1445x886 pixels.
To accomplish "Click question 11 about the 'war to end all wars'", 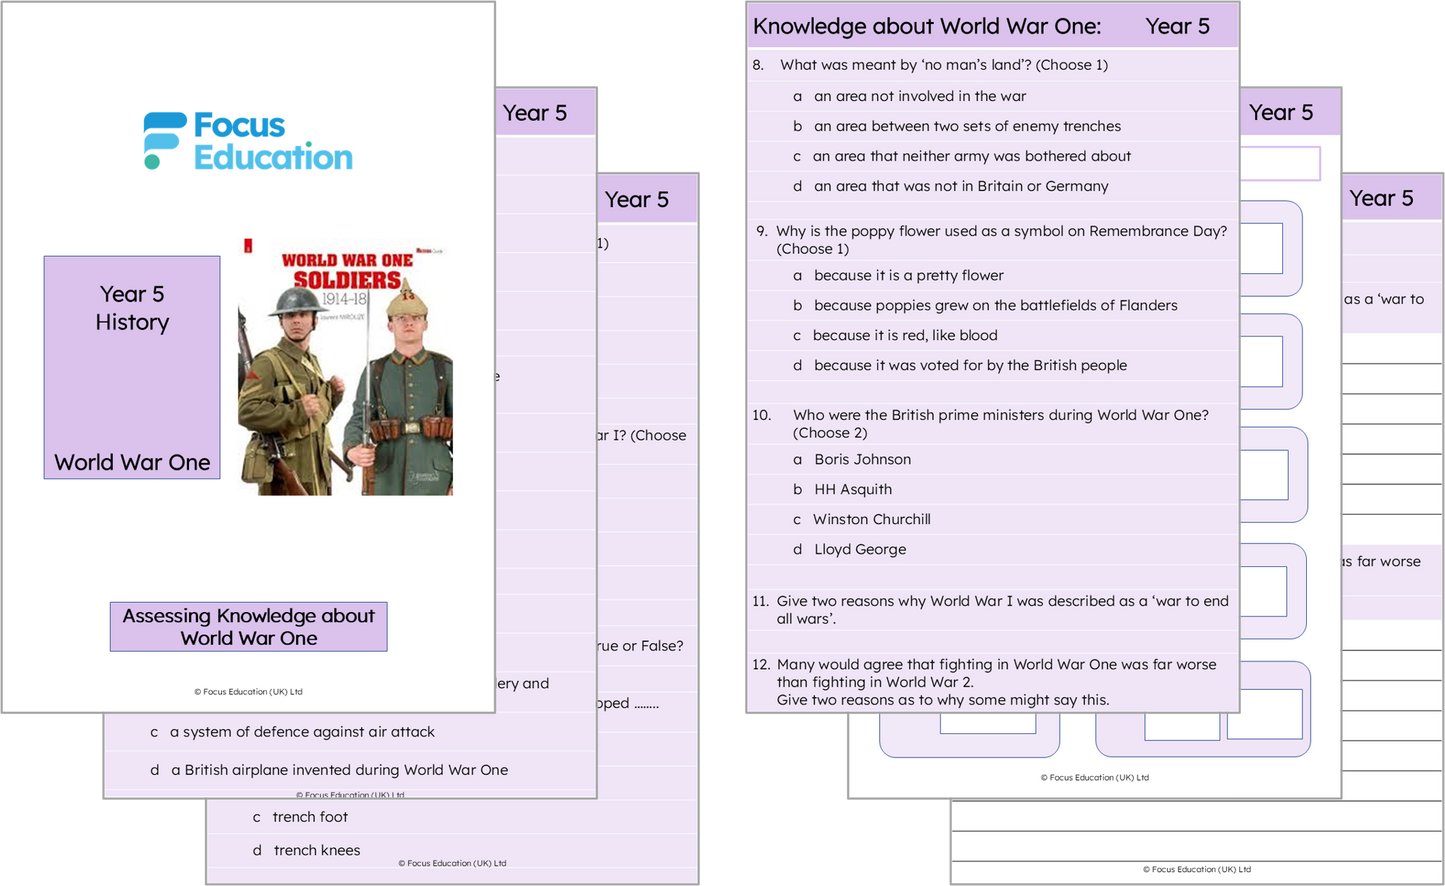I will click(x=1001, y=609).
